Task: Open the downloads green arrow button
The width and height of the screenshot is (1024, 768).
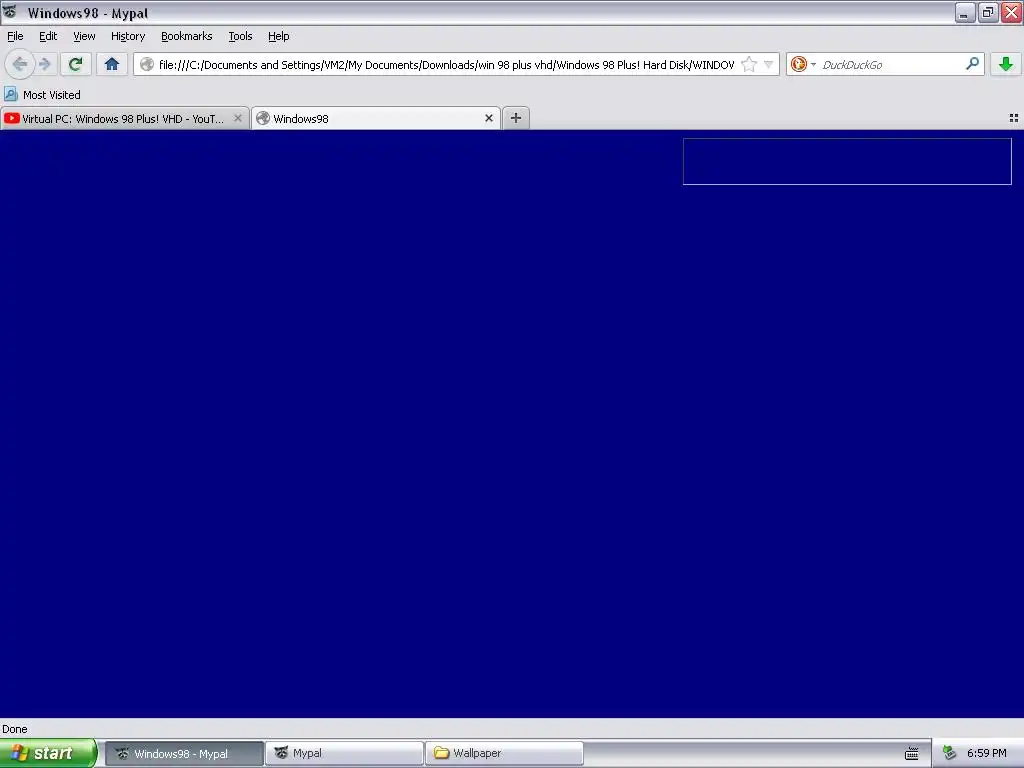Action: (1005, 64)
